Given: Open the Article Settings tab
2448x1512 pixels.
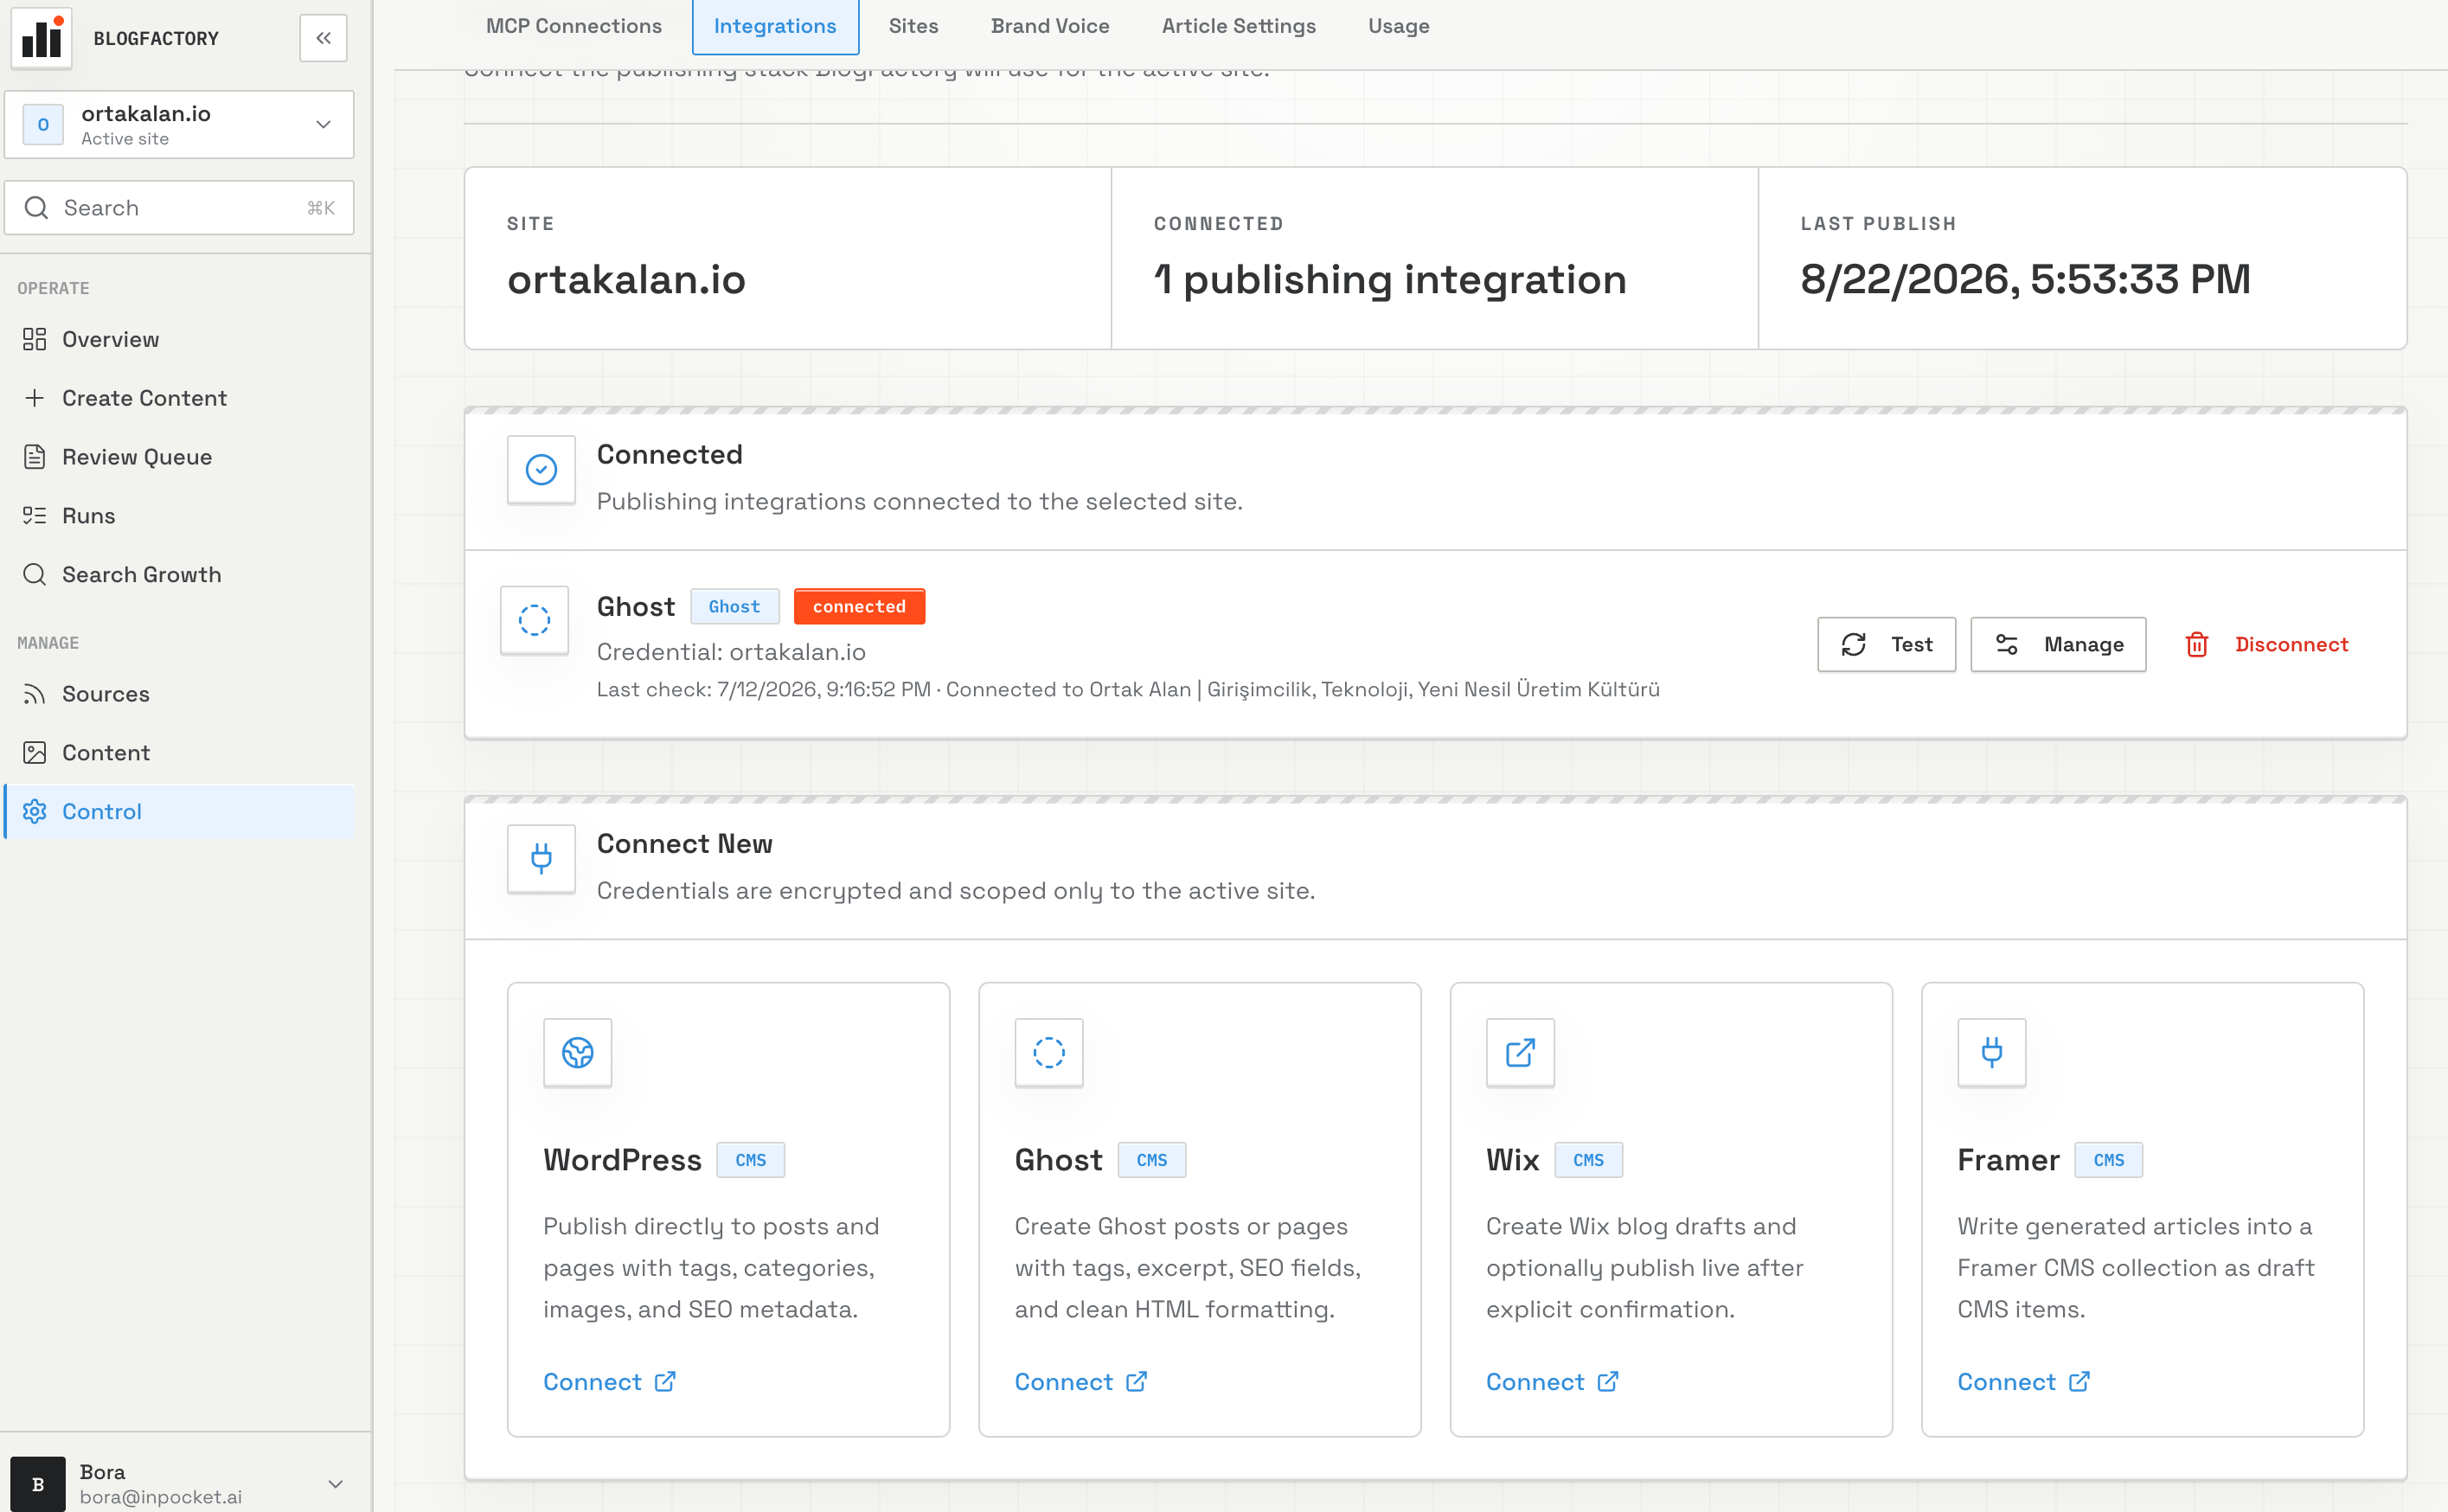Looking at the screenshot, I should pos(1239,26).
